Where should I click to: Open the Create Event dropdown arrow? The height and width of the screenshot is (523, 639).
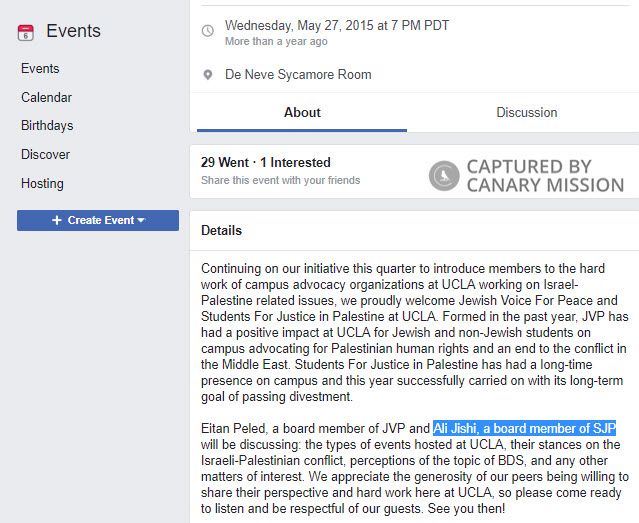(x=141, y=220)
